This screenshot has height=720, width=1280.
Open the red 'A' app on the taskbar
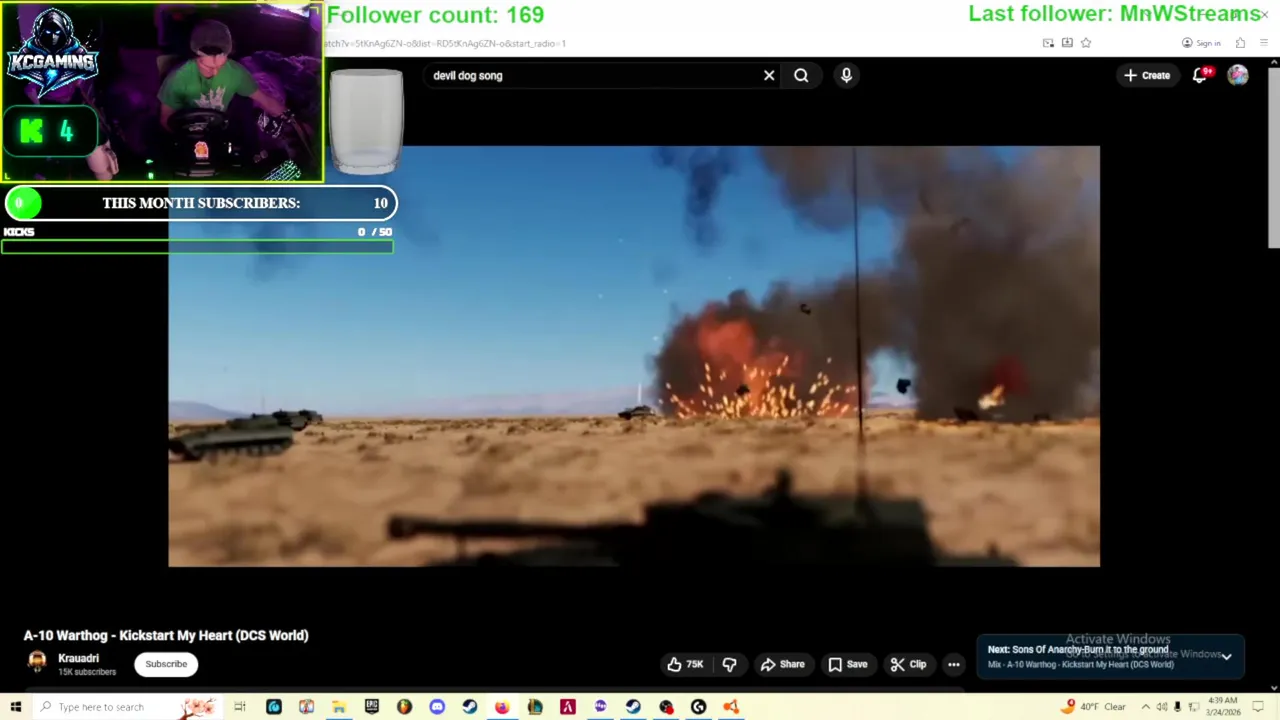point(567,707)
